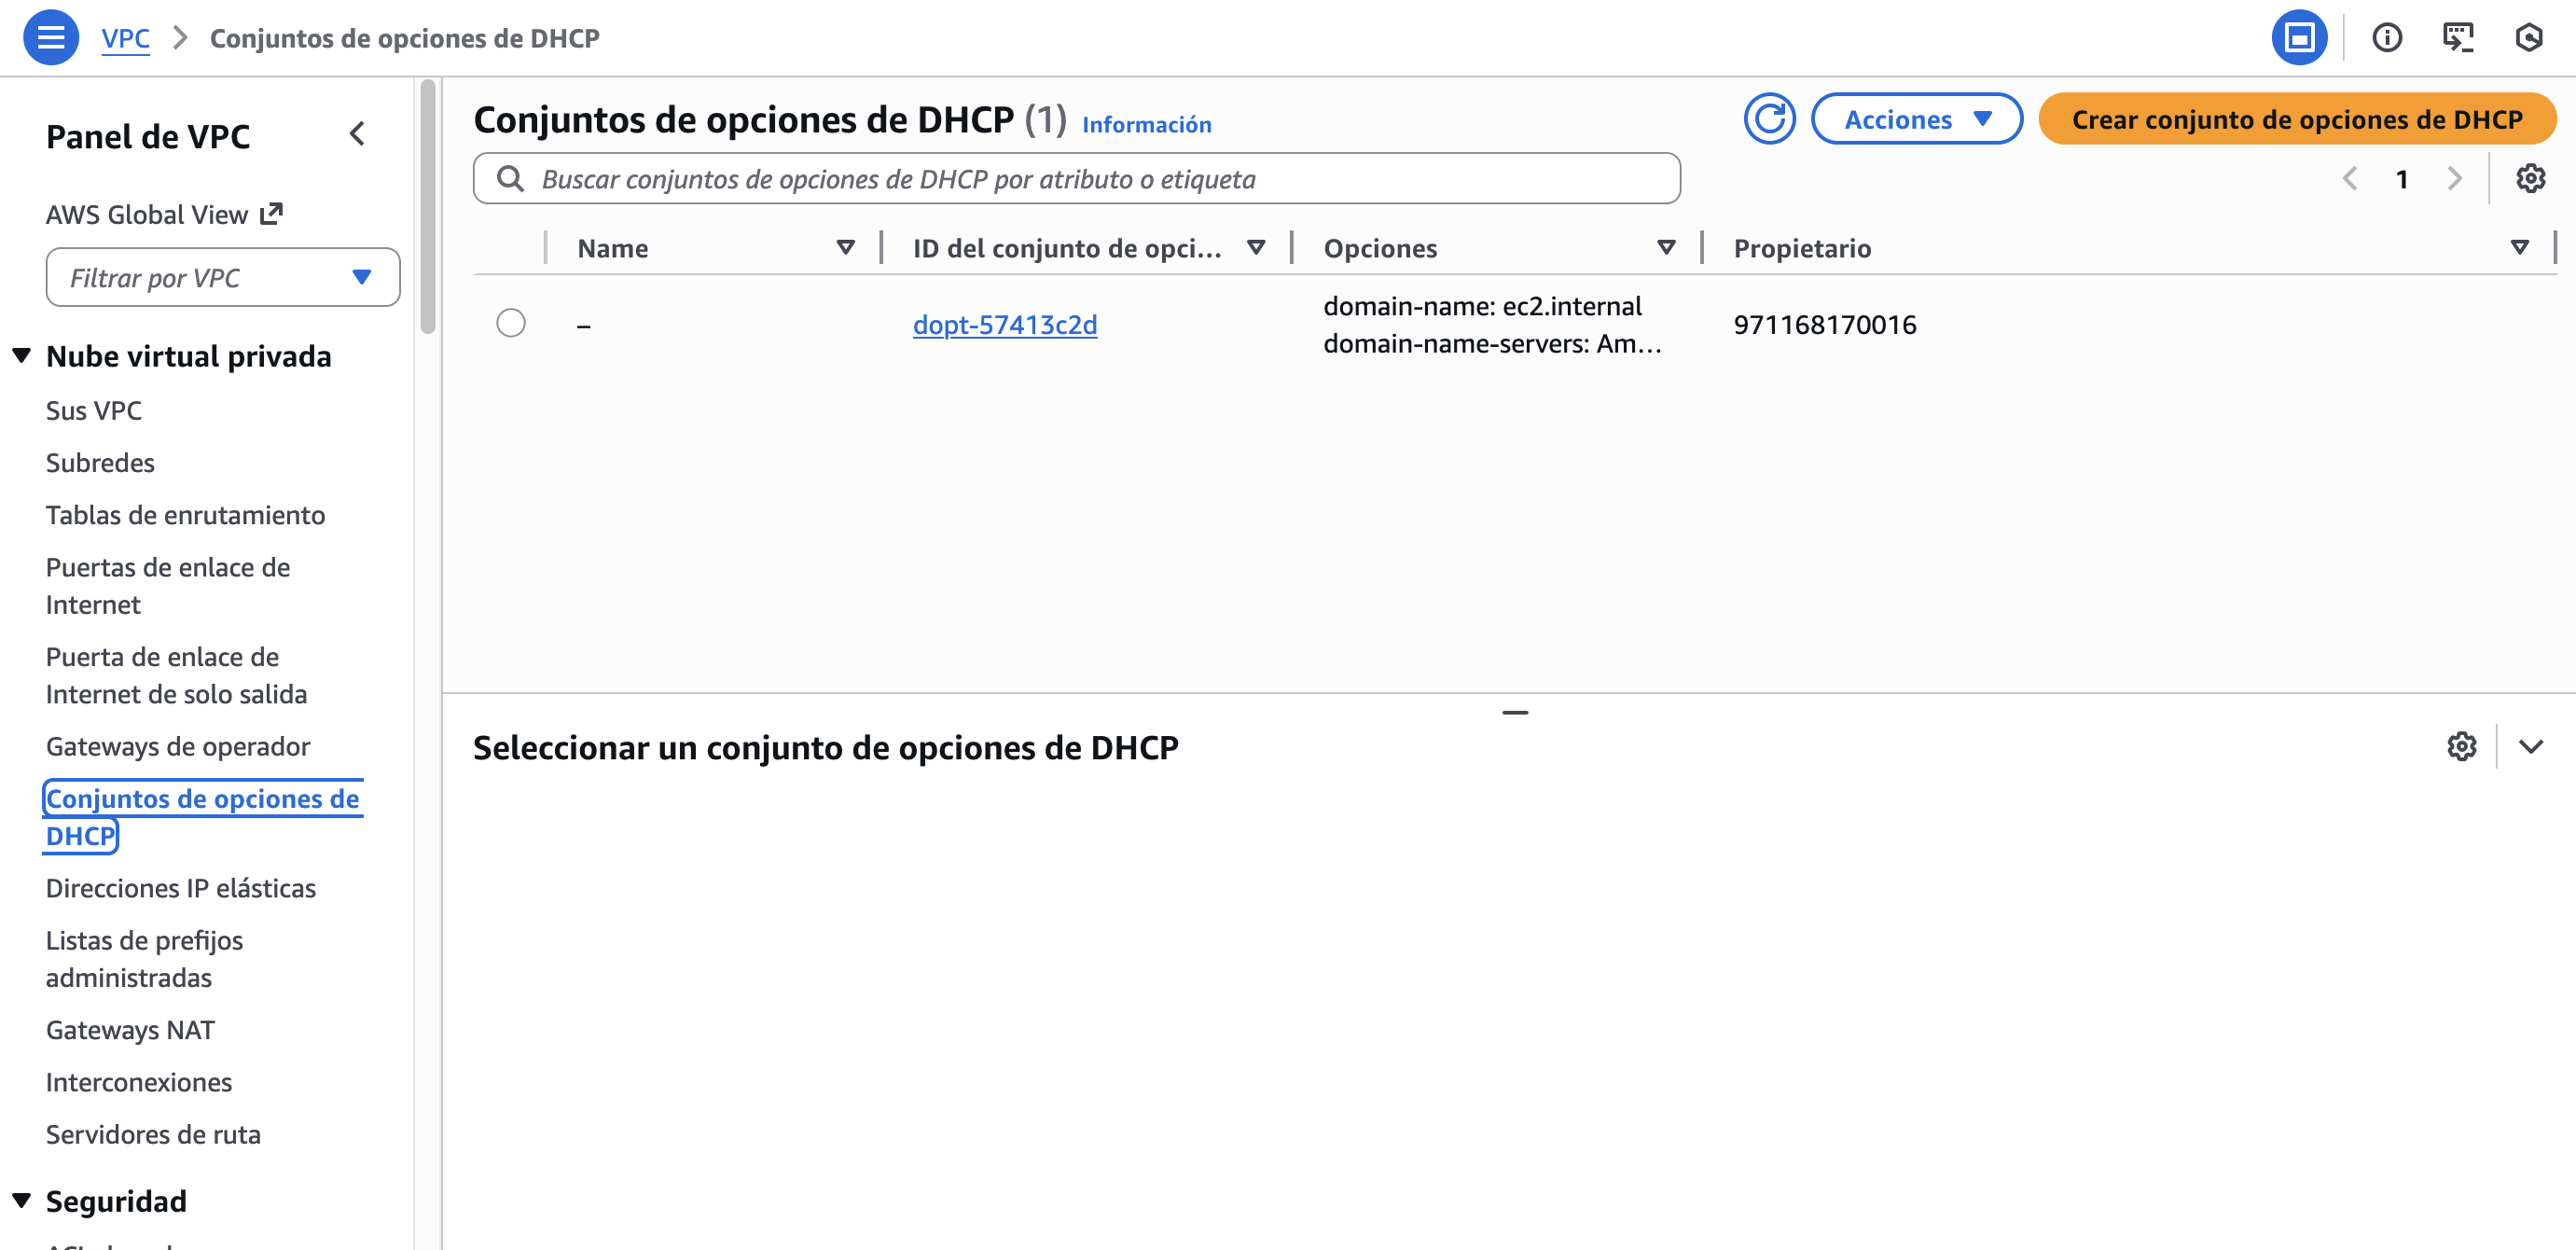Collapse the Panel de VPC sidebar
Image resolution: width=2576 pixels, height=1250 pixels.
357,134
